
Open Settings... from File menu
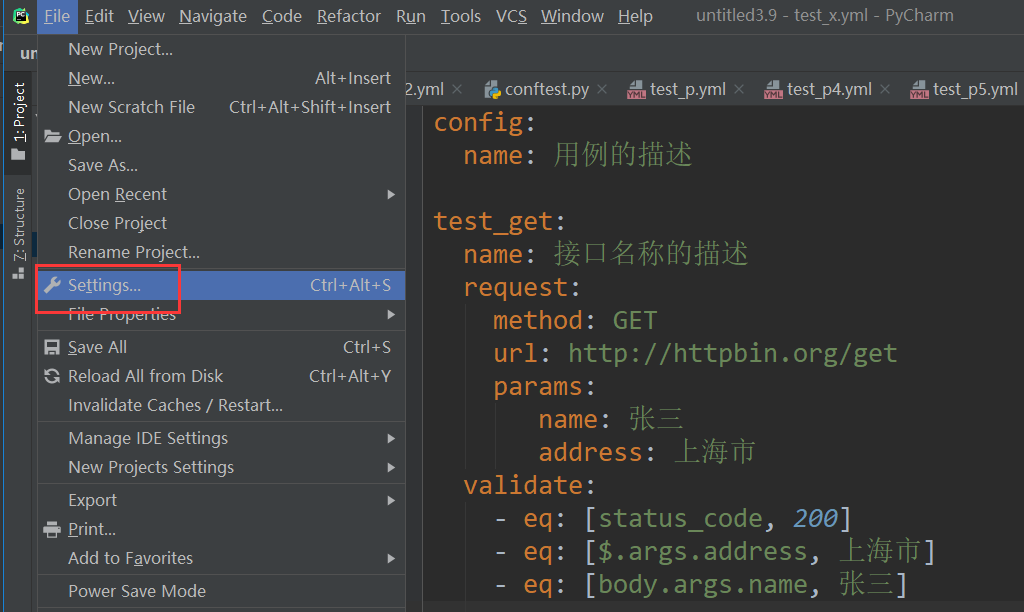pyautogui.click(x=221, y=285)
